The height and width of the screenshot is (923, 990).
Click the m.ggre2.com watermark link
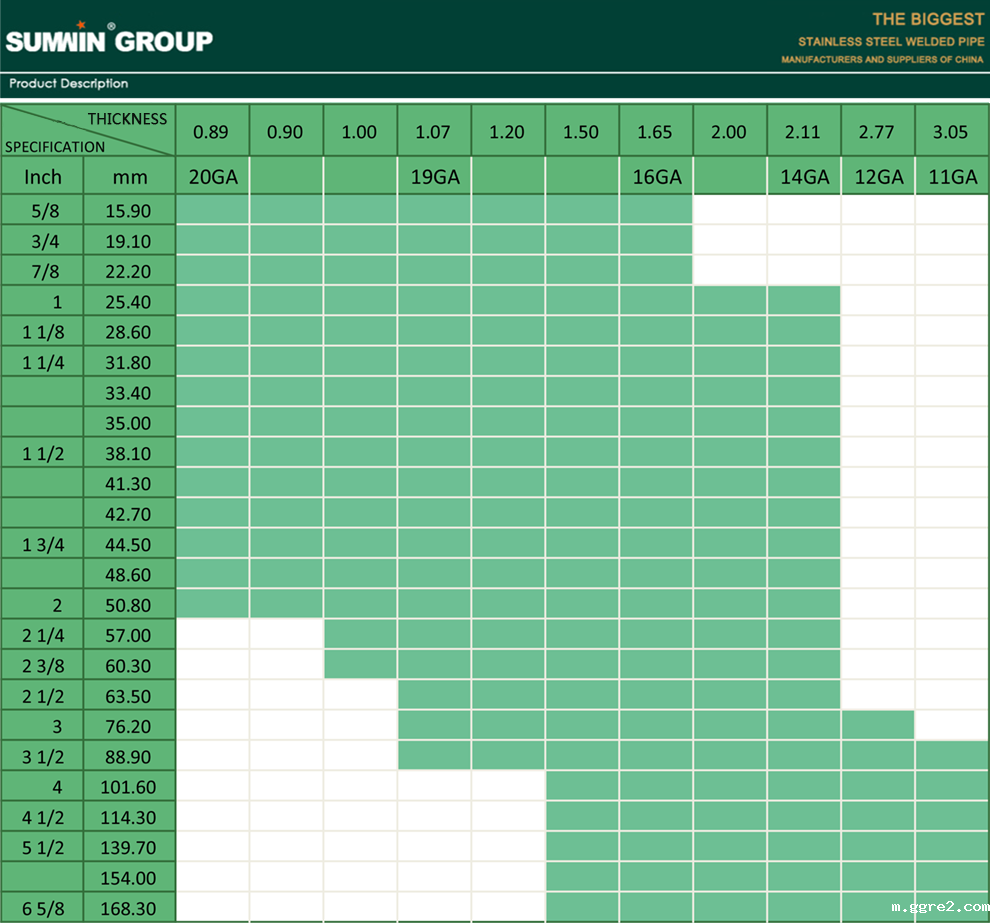(x=938, y=907)
